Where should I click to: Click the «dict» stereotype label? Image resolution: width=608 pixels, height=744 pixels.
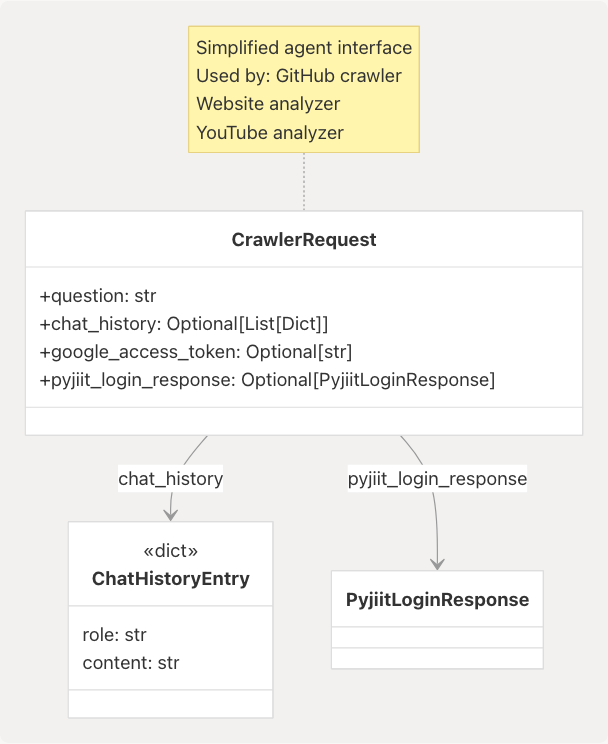171,551
